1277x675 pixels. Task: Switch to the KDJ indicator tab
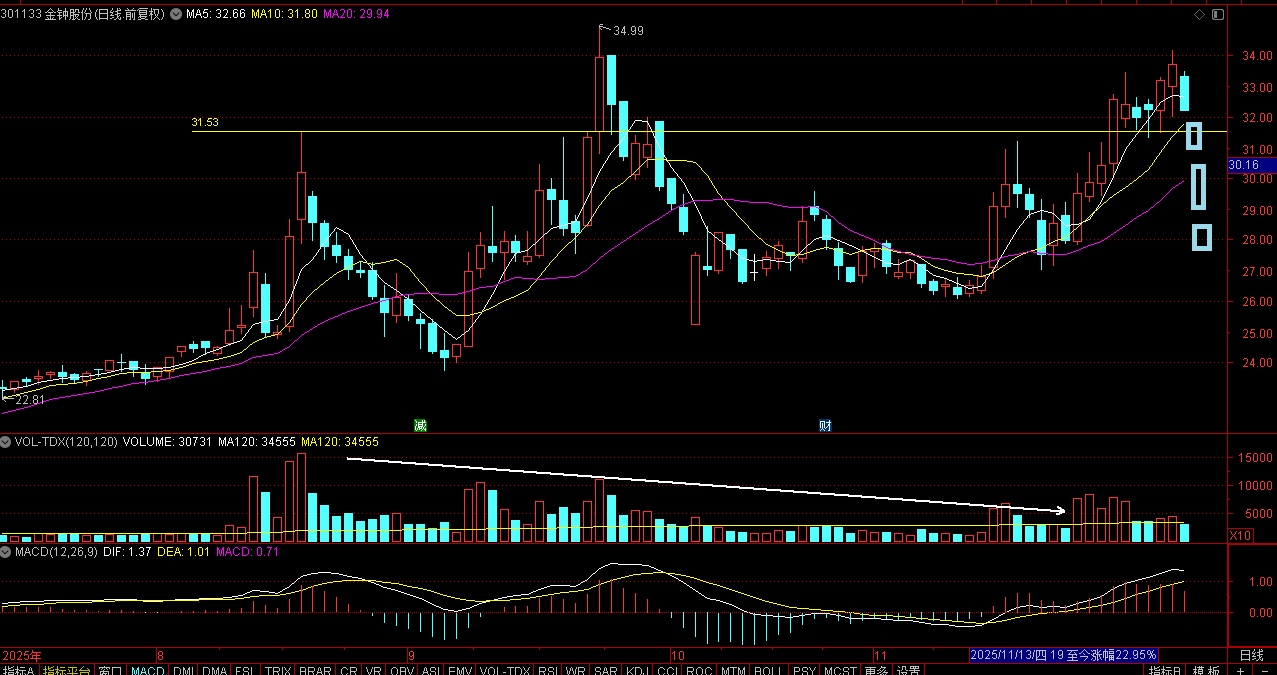click(x=637, y=671)
